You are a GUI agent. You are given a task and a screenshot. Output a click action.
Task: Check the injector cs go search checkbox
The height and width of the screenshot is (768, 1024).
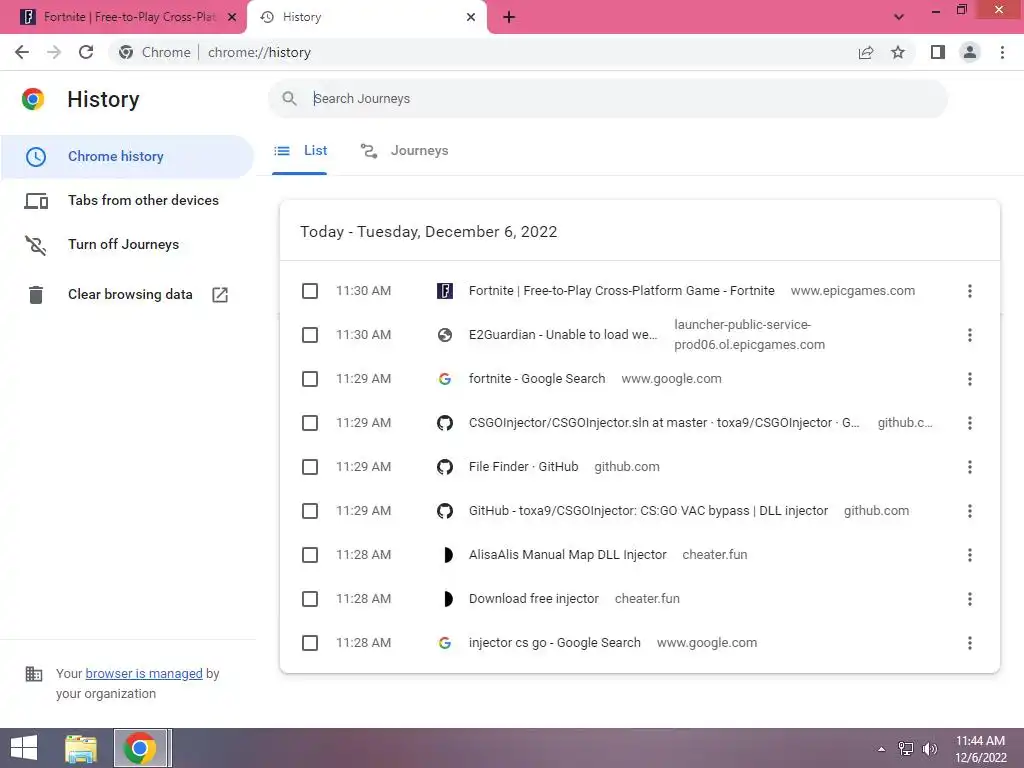pos(310,643)
